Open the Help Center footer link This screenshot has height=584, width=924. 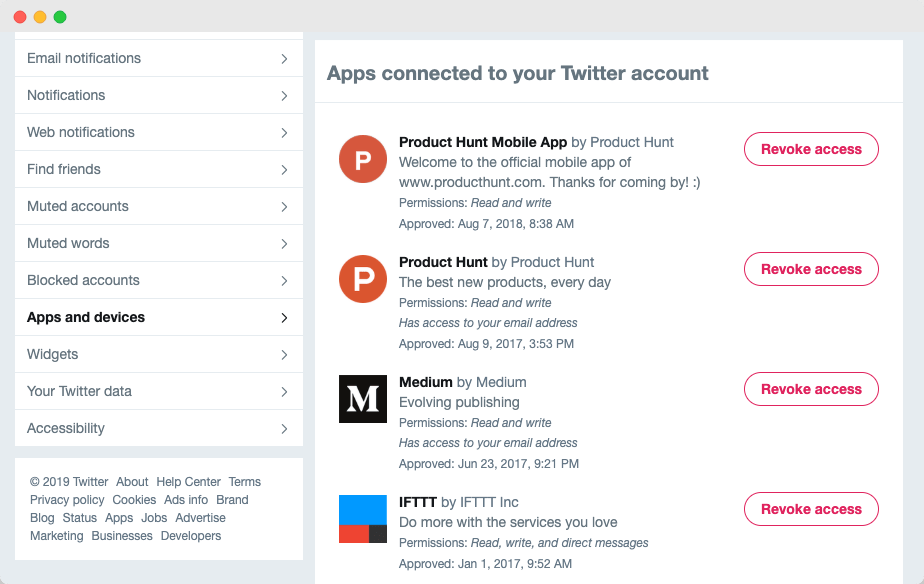[x=189, y=482]
